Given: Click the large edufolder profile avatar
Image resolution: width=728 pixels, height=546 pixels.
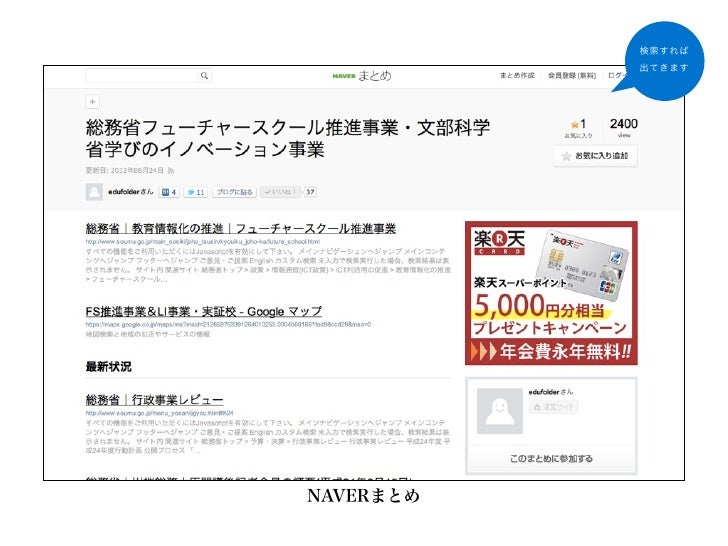Looking at the screenshot, I should (500, 411).
